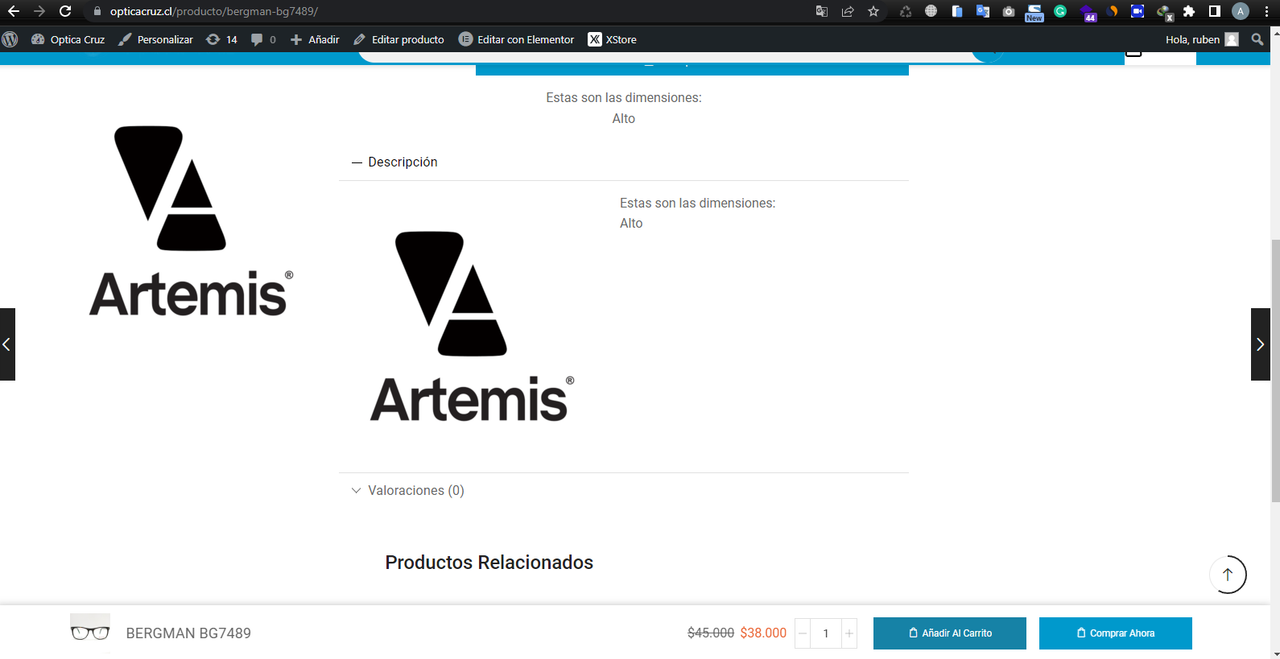Viewport: 1280px width, 659px height.
Task: Open the blue video recorder extension
Action: (x=1137, y=12)
